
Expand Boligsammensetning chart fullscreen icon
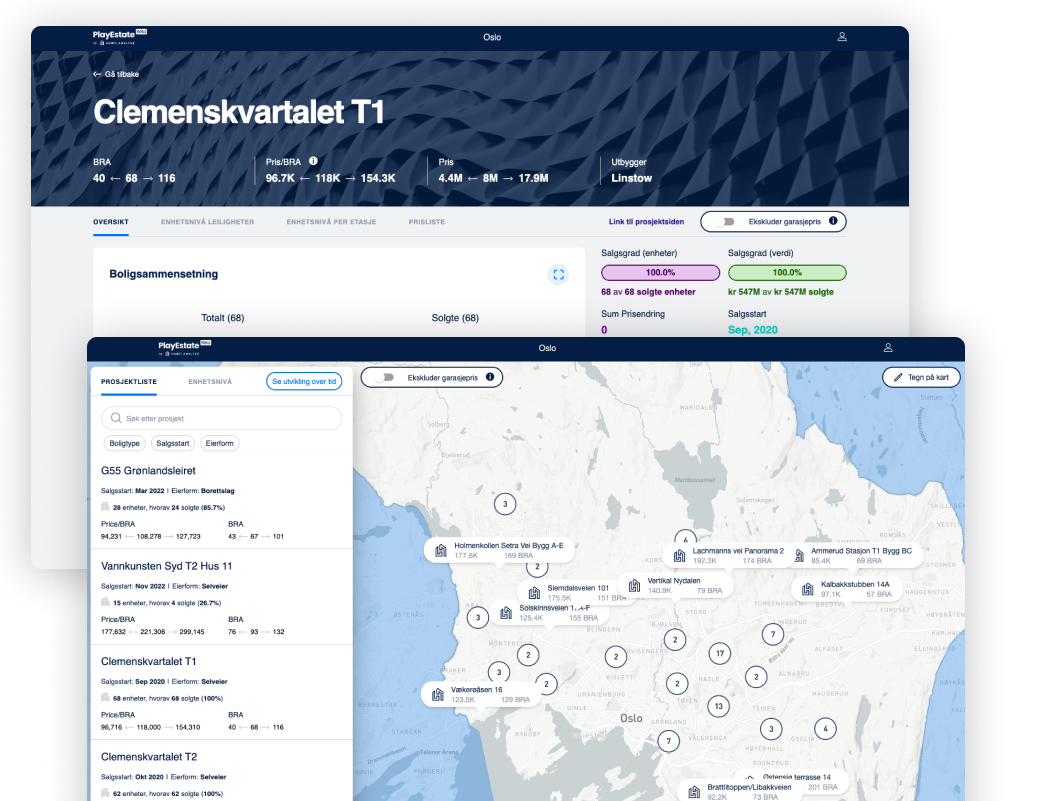[x=558, y=275]
